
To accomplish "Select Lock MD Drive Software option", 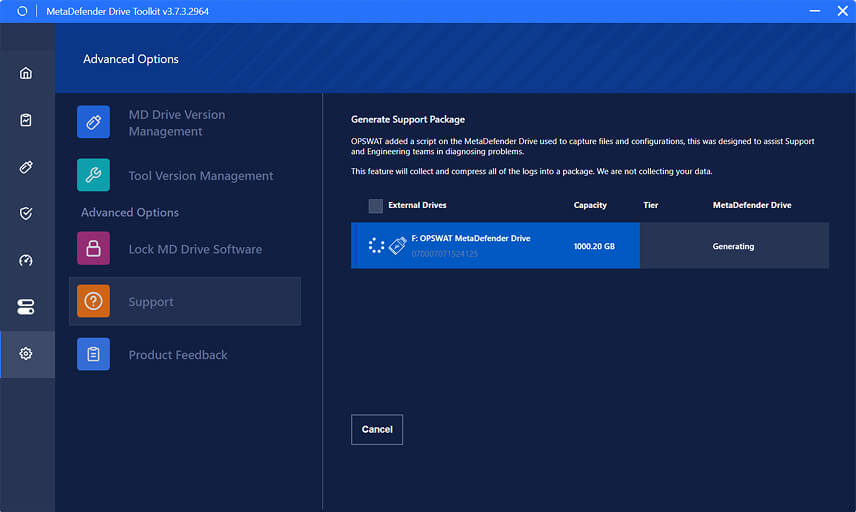I will (x=195, y=249).
